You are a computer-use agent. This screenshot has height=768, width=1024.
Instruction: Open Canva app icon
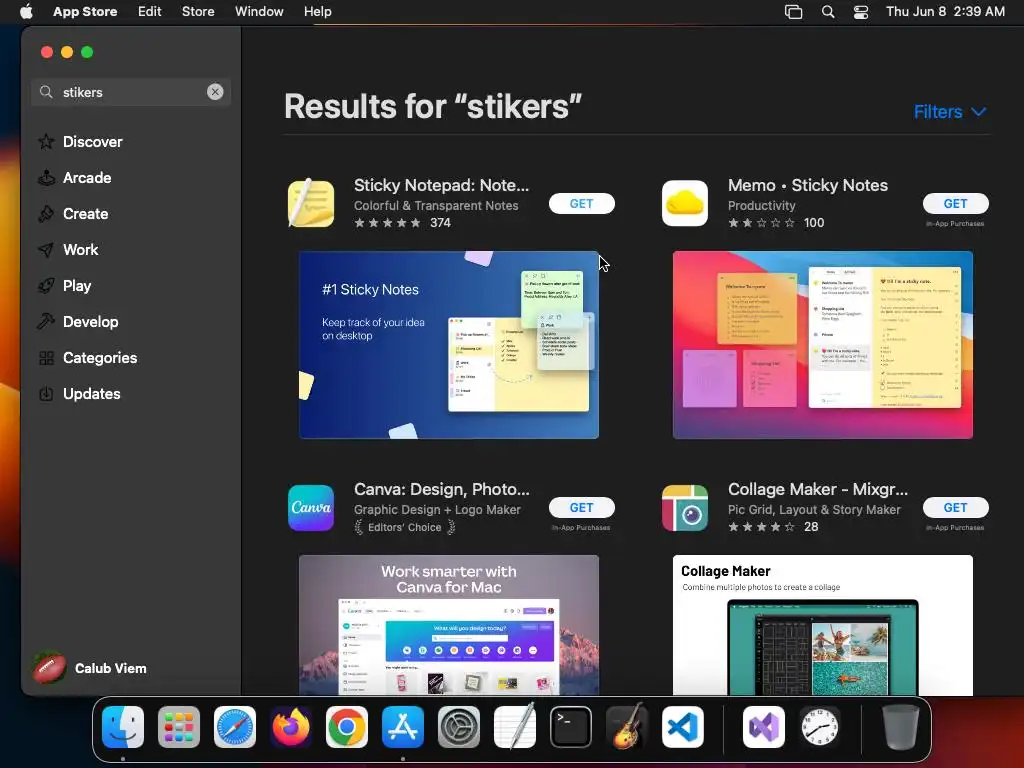click(311, 507)
